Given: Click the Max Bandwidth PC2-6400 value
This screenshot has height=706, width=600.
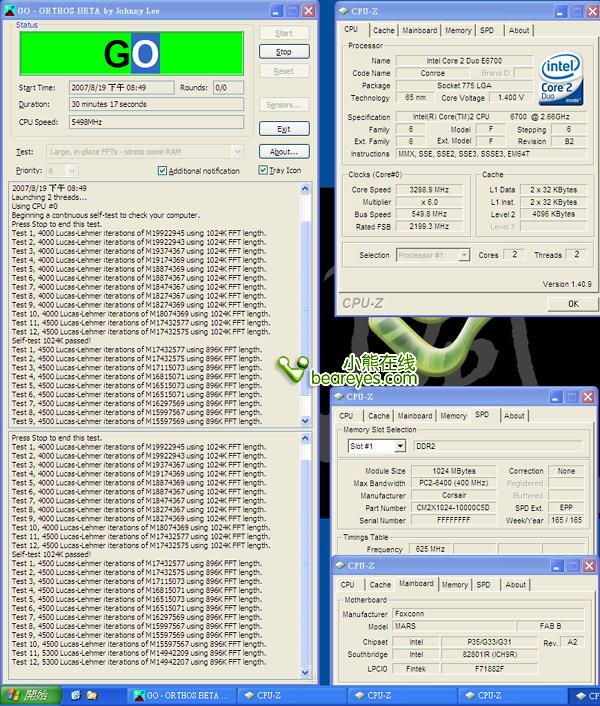Looking at the screenshot, I should tap(453, 483).
